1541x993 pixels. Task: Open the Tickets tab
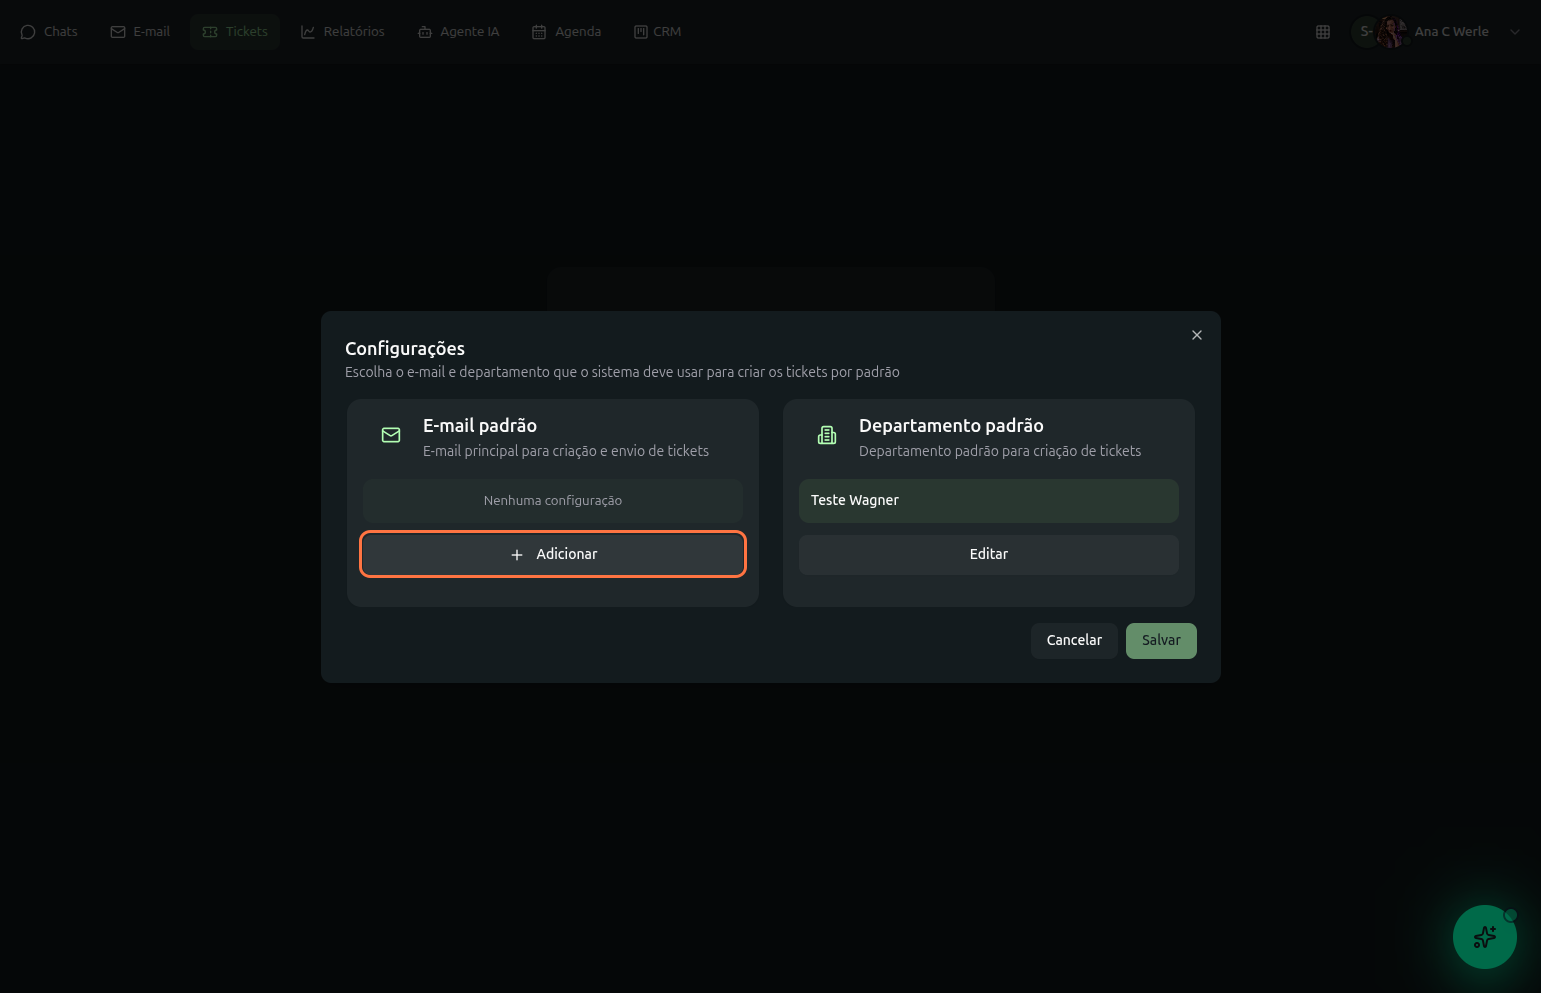(x=235, y=32)
